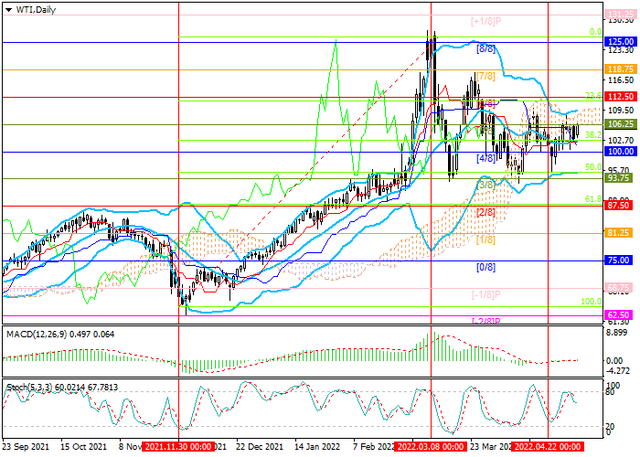Image resolution: width=640 pixels, height=457 pixels.
Task: Click the 2022.04.22 00:00 date marker
Action: [x=549, y=449]
